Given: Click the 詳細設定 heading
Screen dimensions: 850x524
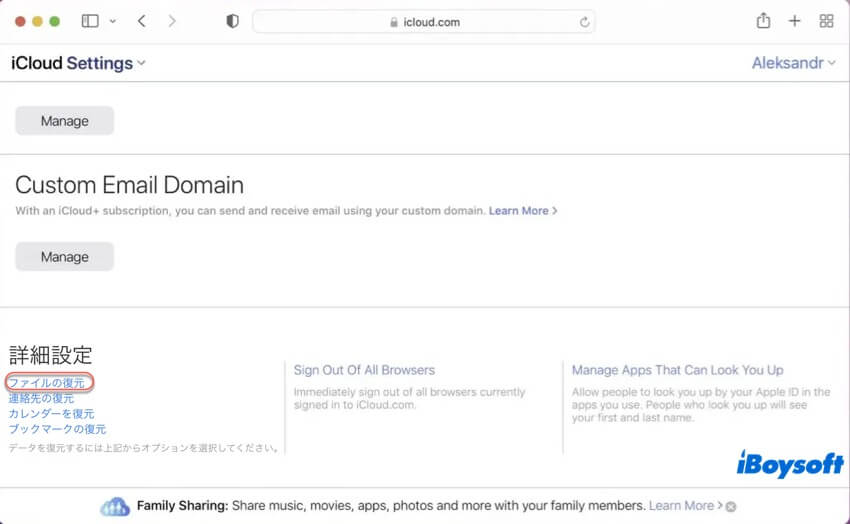Looking at the screenshot, I should [x=50, y=355].
